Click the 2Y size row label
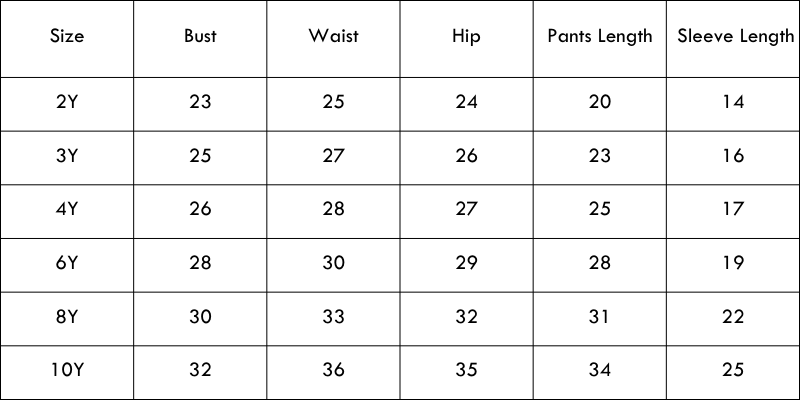 [67, 101]
